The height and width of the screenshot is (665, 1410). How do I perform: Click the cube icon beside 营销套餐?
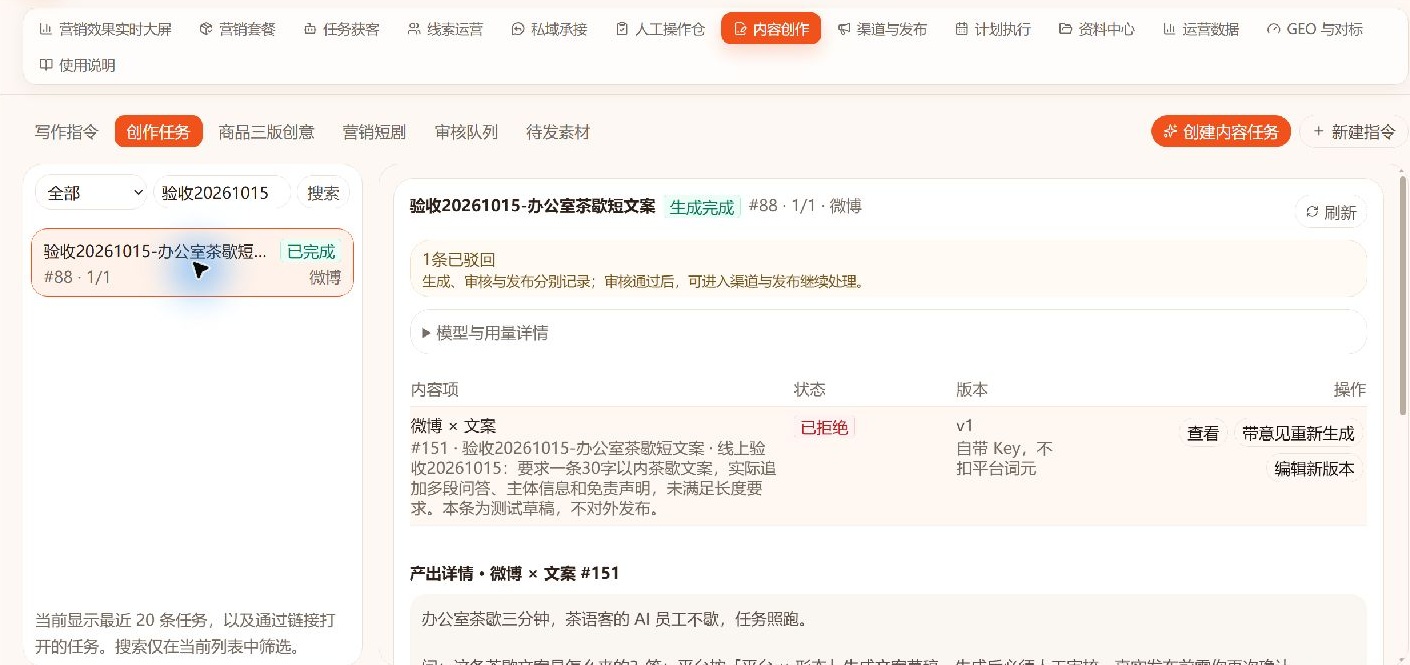click(206, 29)
